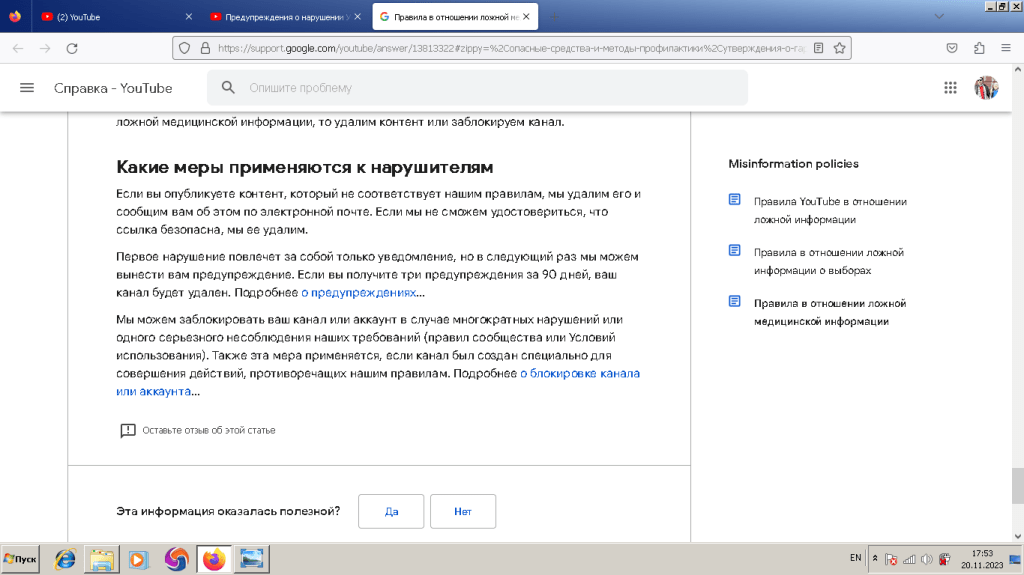Expand the list all tabs chevron
The image size is (1024, 575).
pyautogui.click(x=938, y=16)
